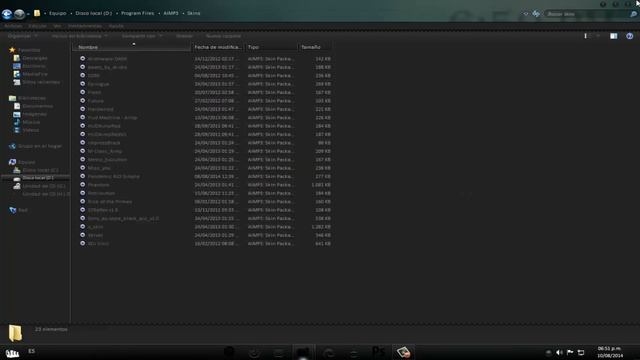Sort files by the Nombre column header
640x360 pixels.
[x=132, y=47]
